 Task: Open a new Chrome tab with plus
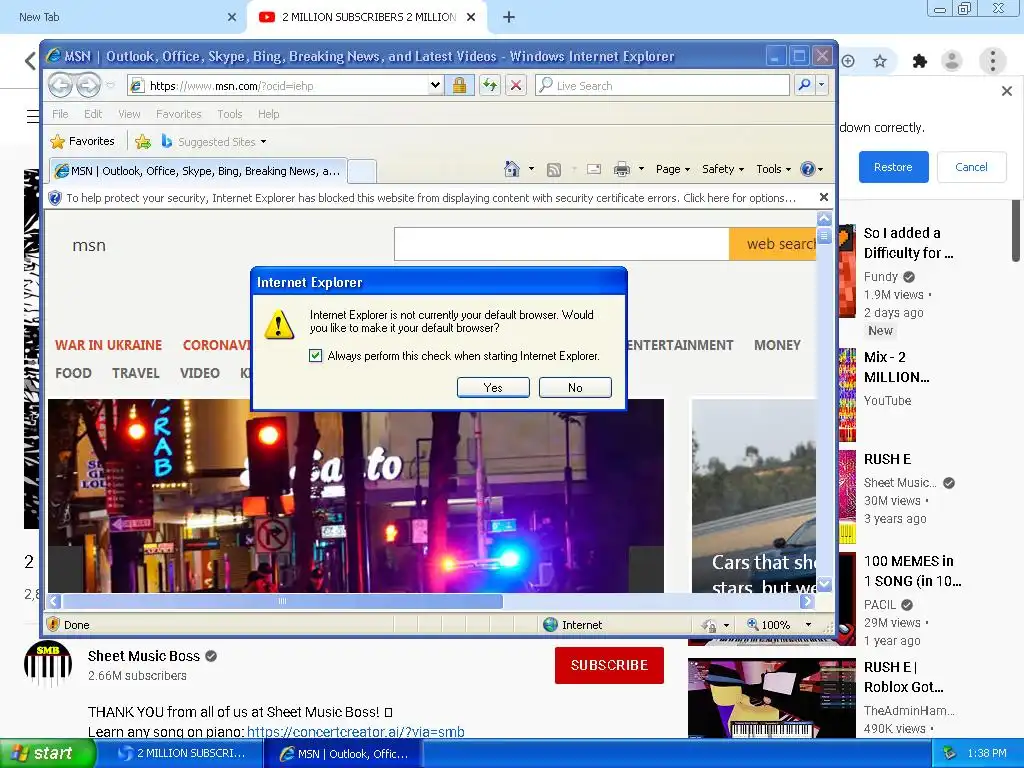[x=509, y=18]
